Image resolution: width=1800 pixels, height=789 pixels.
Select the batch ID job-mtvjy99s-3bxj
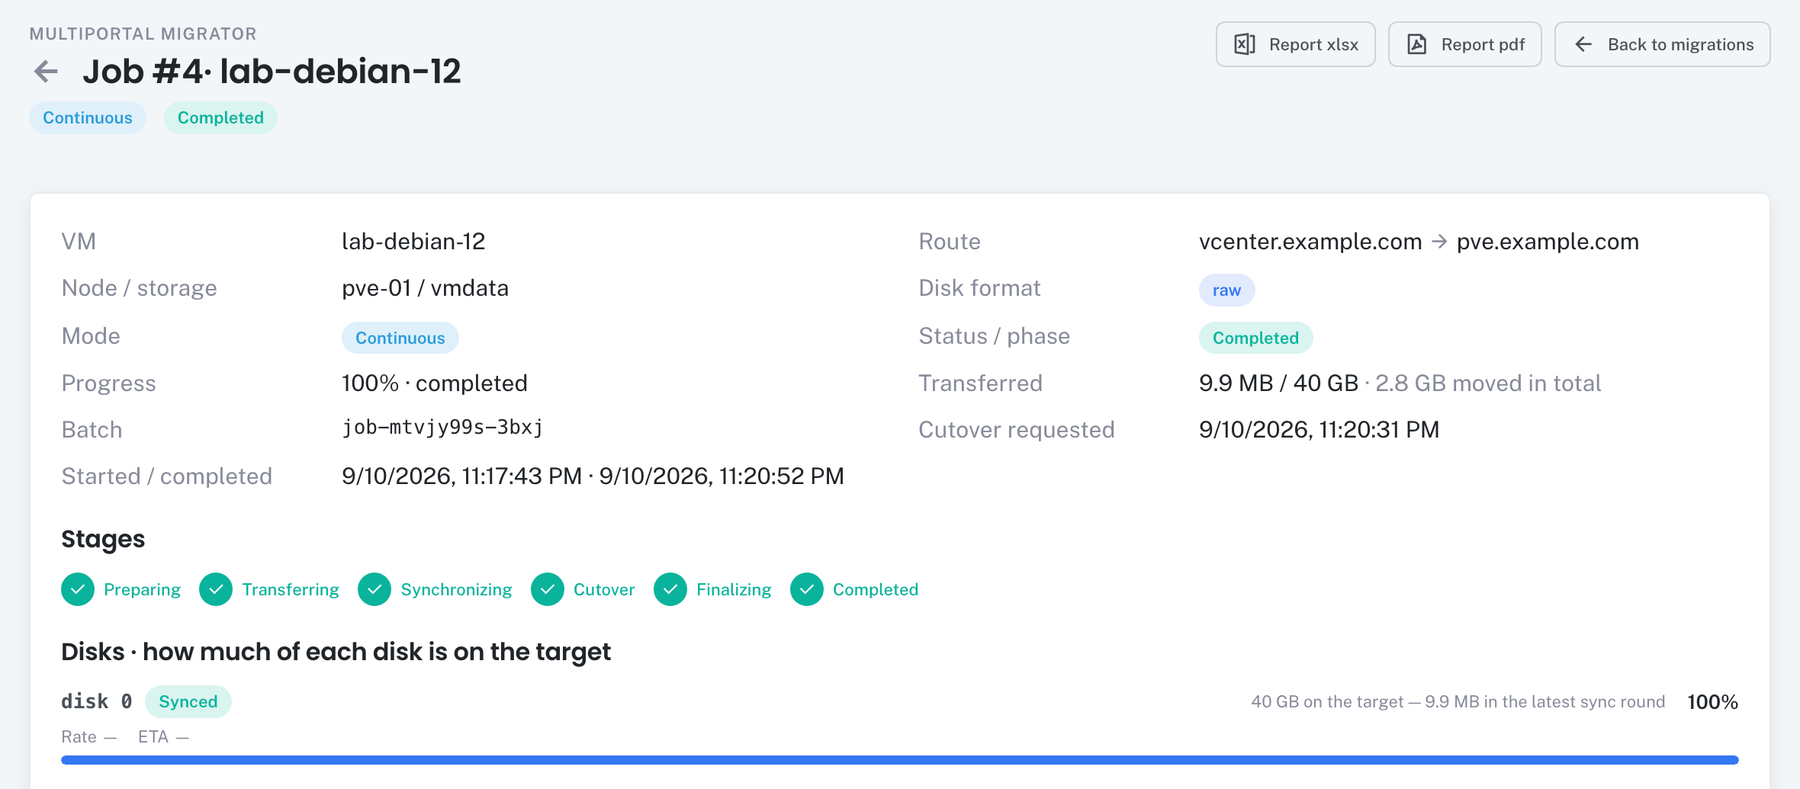[x=443, y=428]
